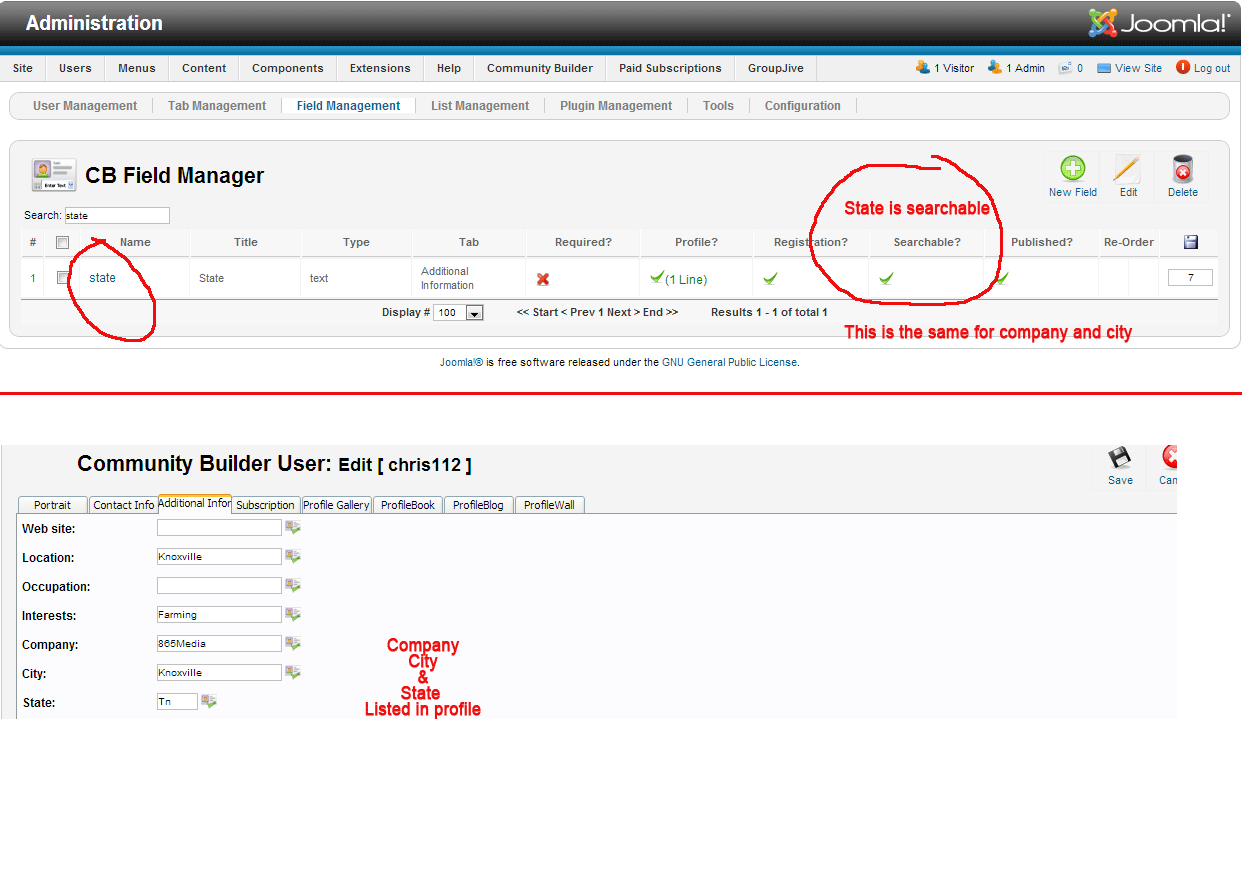Click the icon beside the Web site field
The height and width of the screenshot is (886, 1242).
coord(293,527)
